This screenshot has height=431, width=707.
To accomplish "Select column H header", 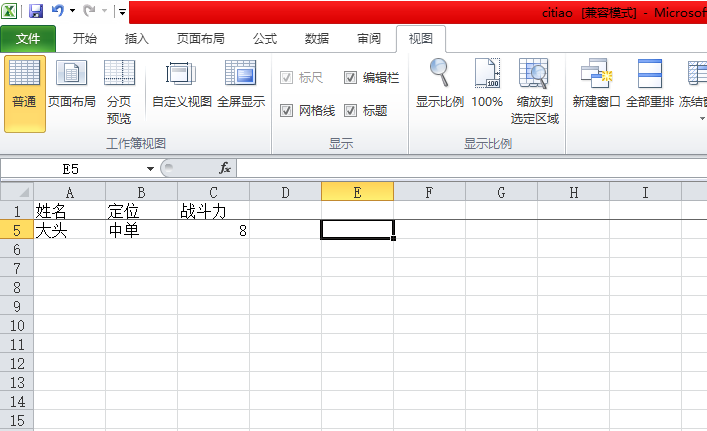I will point(574,192).
